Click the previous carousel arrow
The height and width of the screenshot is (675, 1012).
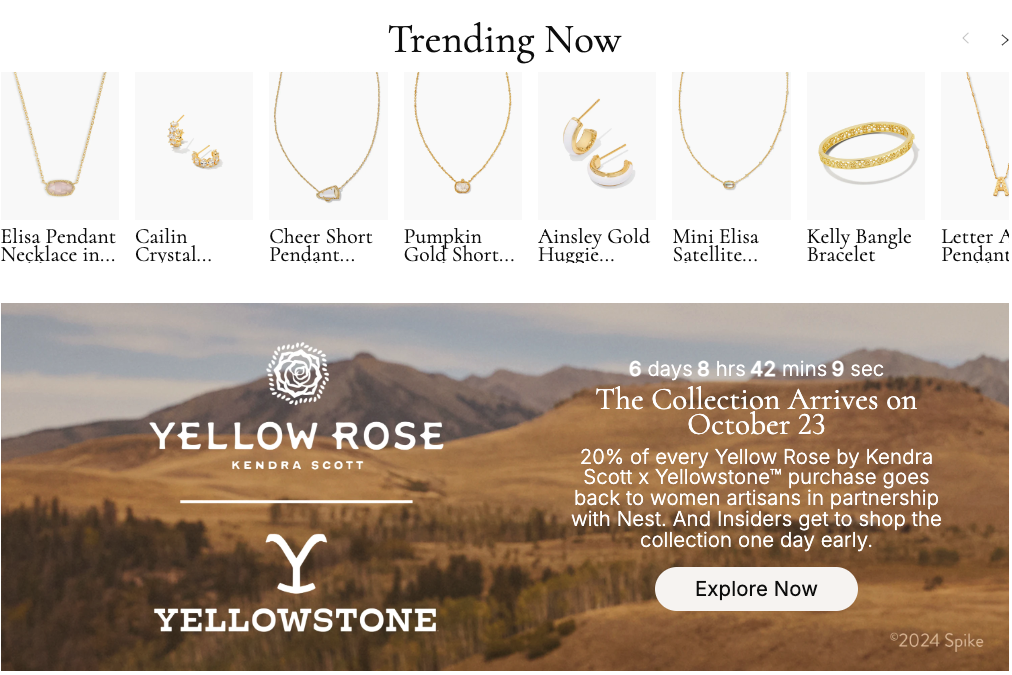966,39
